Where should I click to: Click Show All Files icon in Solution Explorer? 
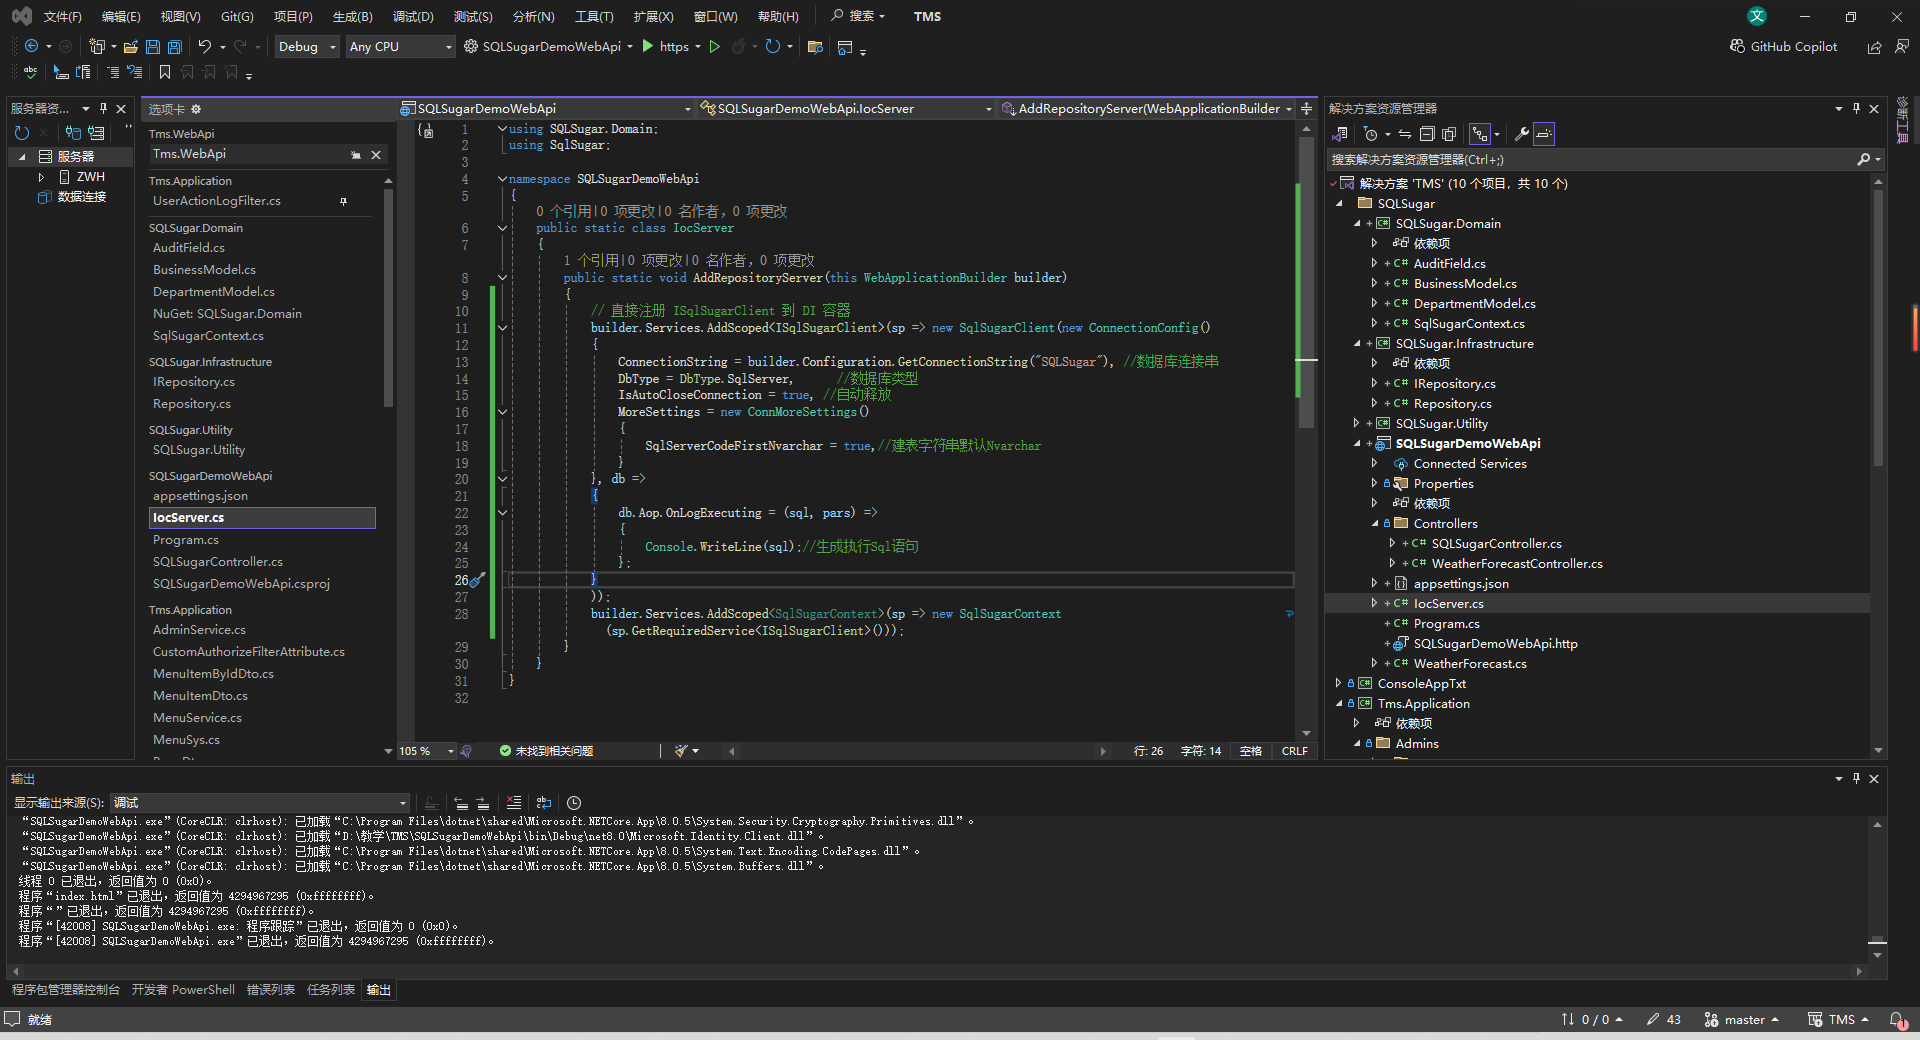click(x=1449, y=134)
